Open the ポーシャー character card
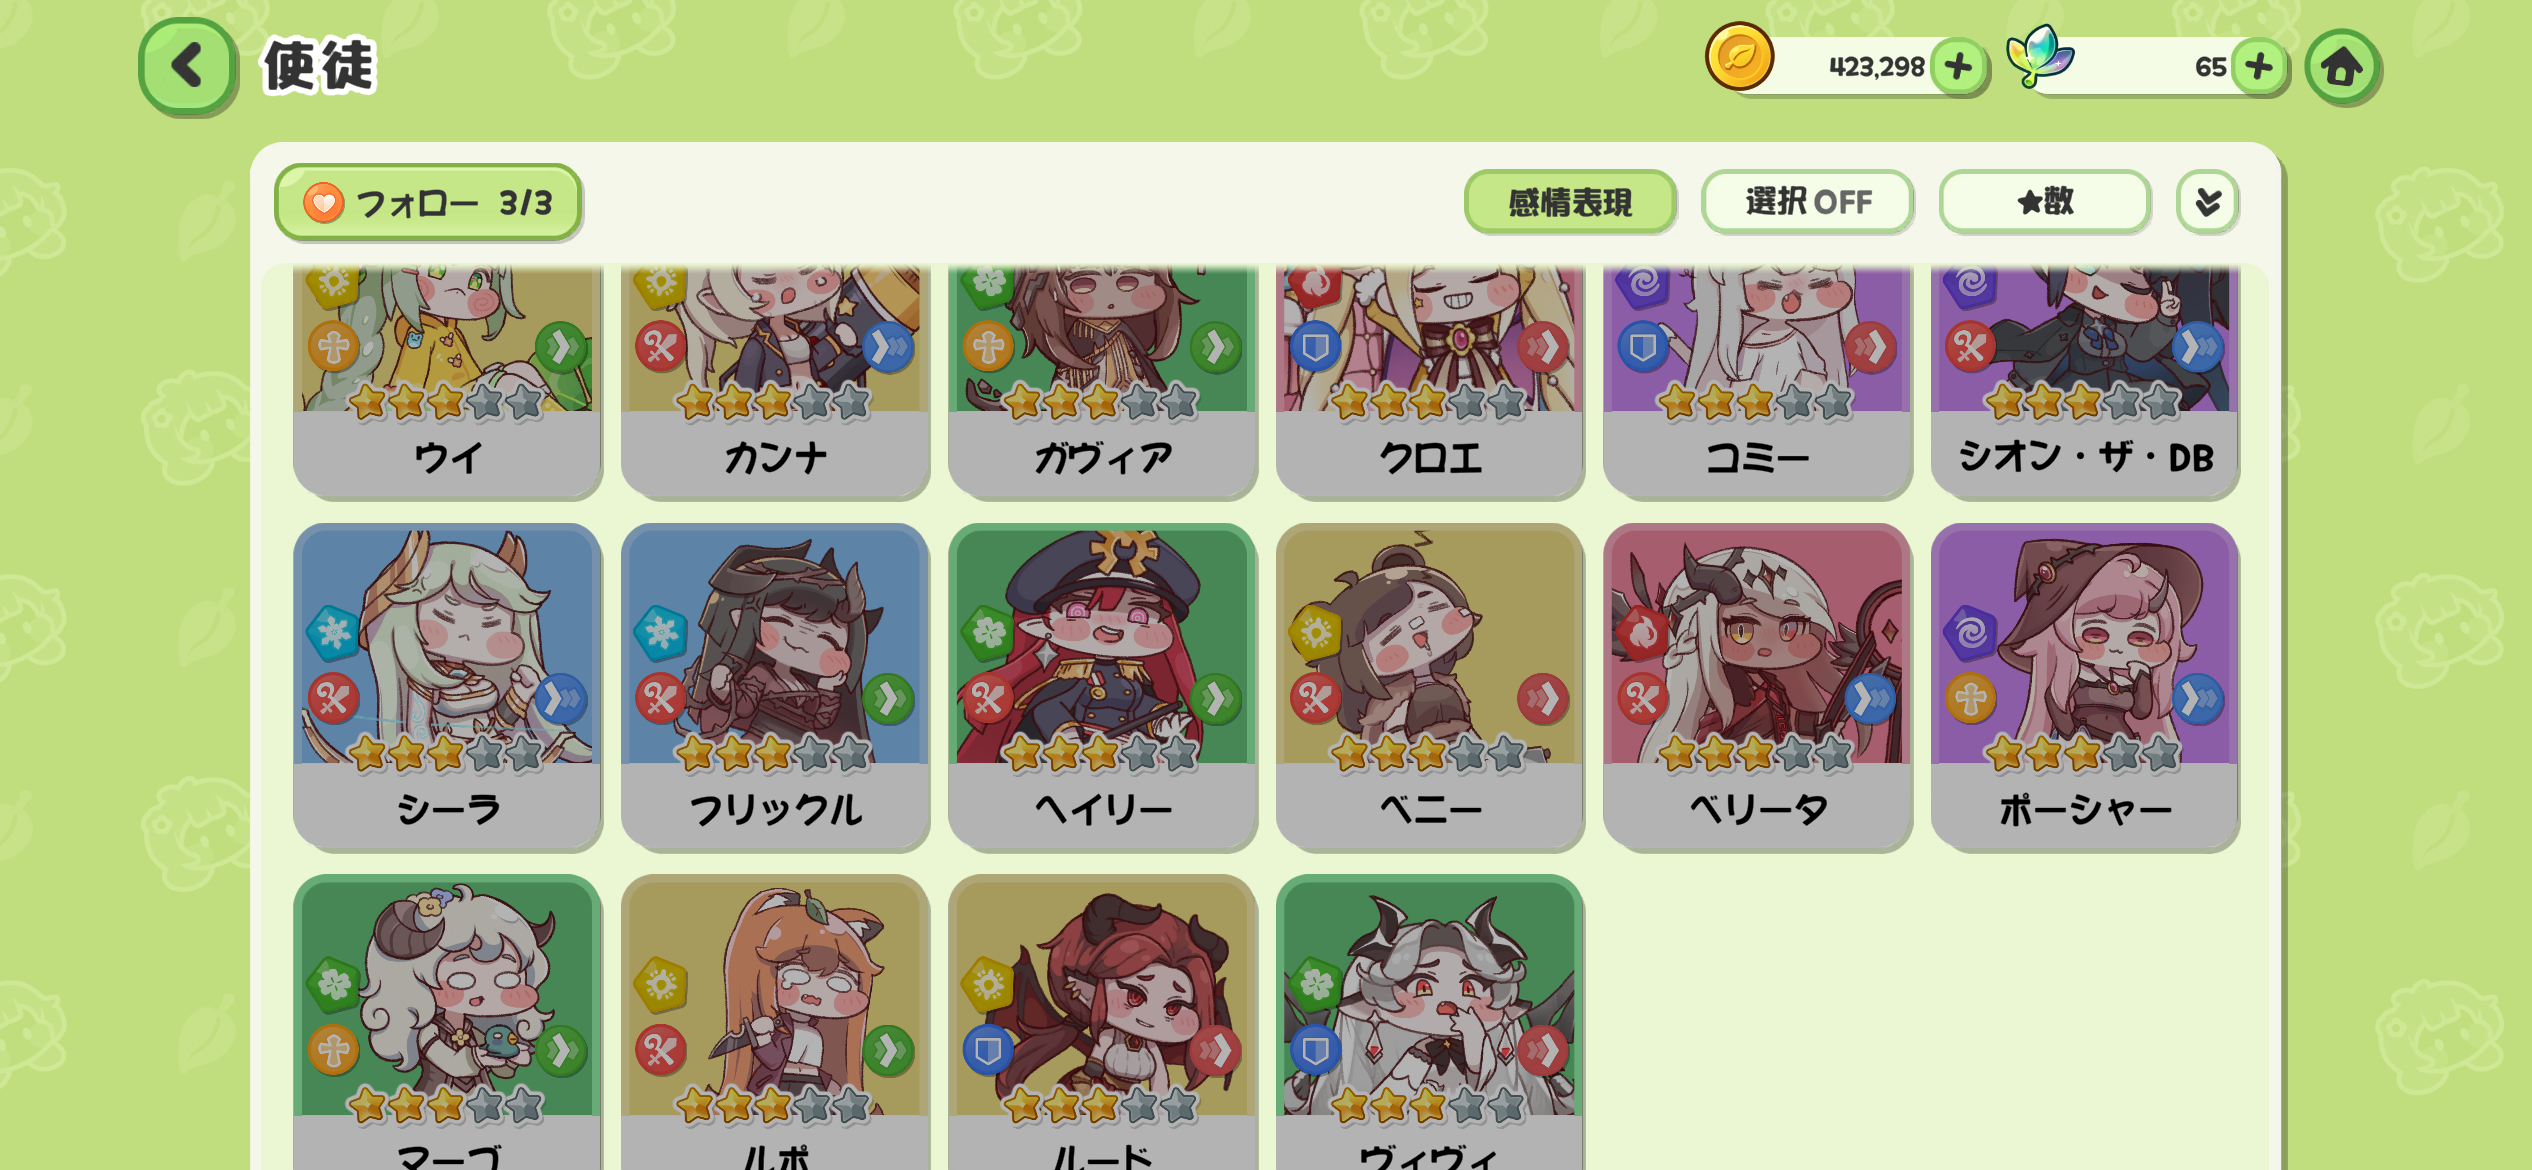Viewport: 2532px width, 1170px height. point(2085,686)
